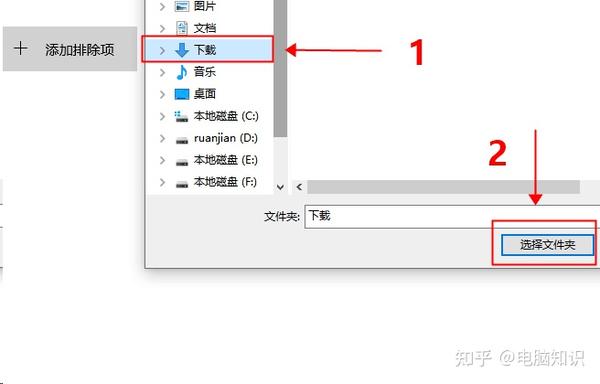Click the tree scrollbar down arrow
The image size is (600, 384).
pyautogui.click(x=280, y=187)
